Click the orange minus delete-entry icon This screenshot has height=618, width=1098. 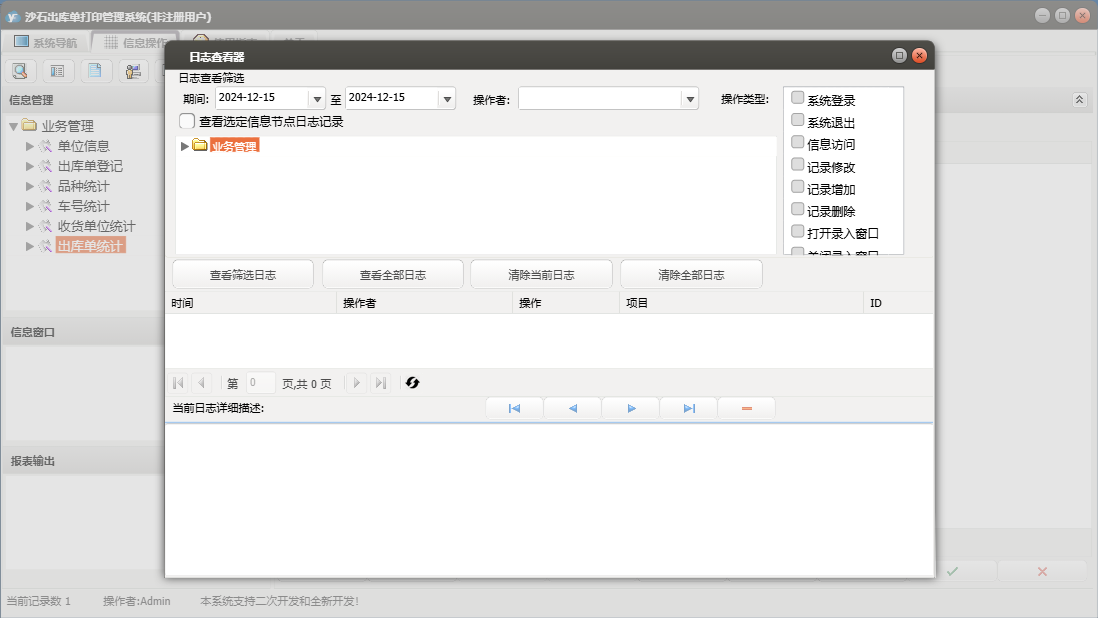pyautogui.click(x=746, y=408)
